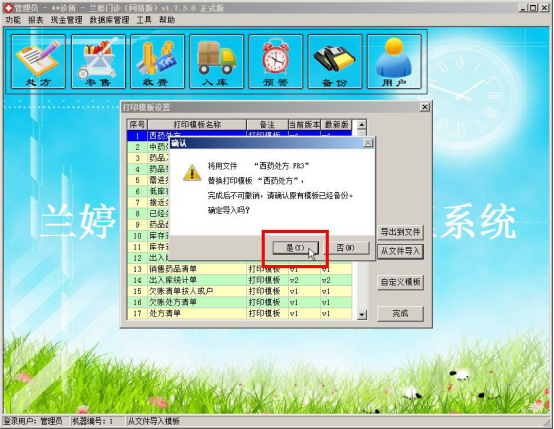Open the 数据库管理 menu
The height and width of the screenshot is (429, 554).
click(x=109, y=20)
